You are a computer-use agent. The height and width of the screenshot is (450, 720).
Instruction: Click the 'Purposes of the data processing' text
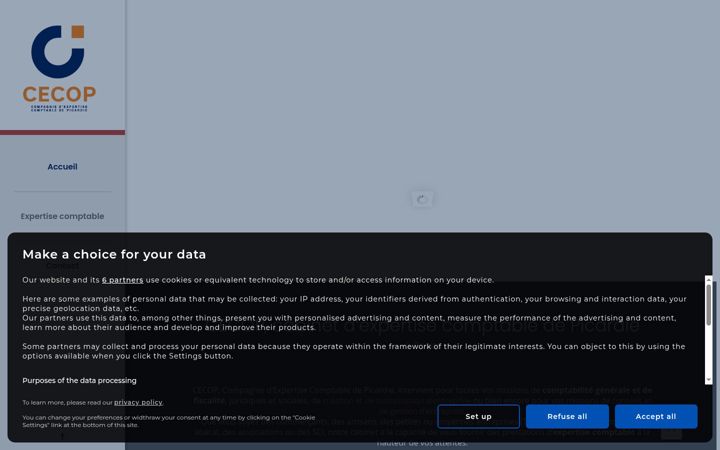[79, 380]
